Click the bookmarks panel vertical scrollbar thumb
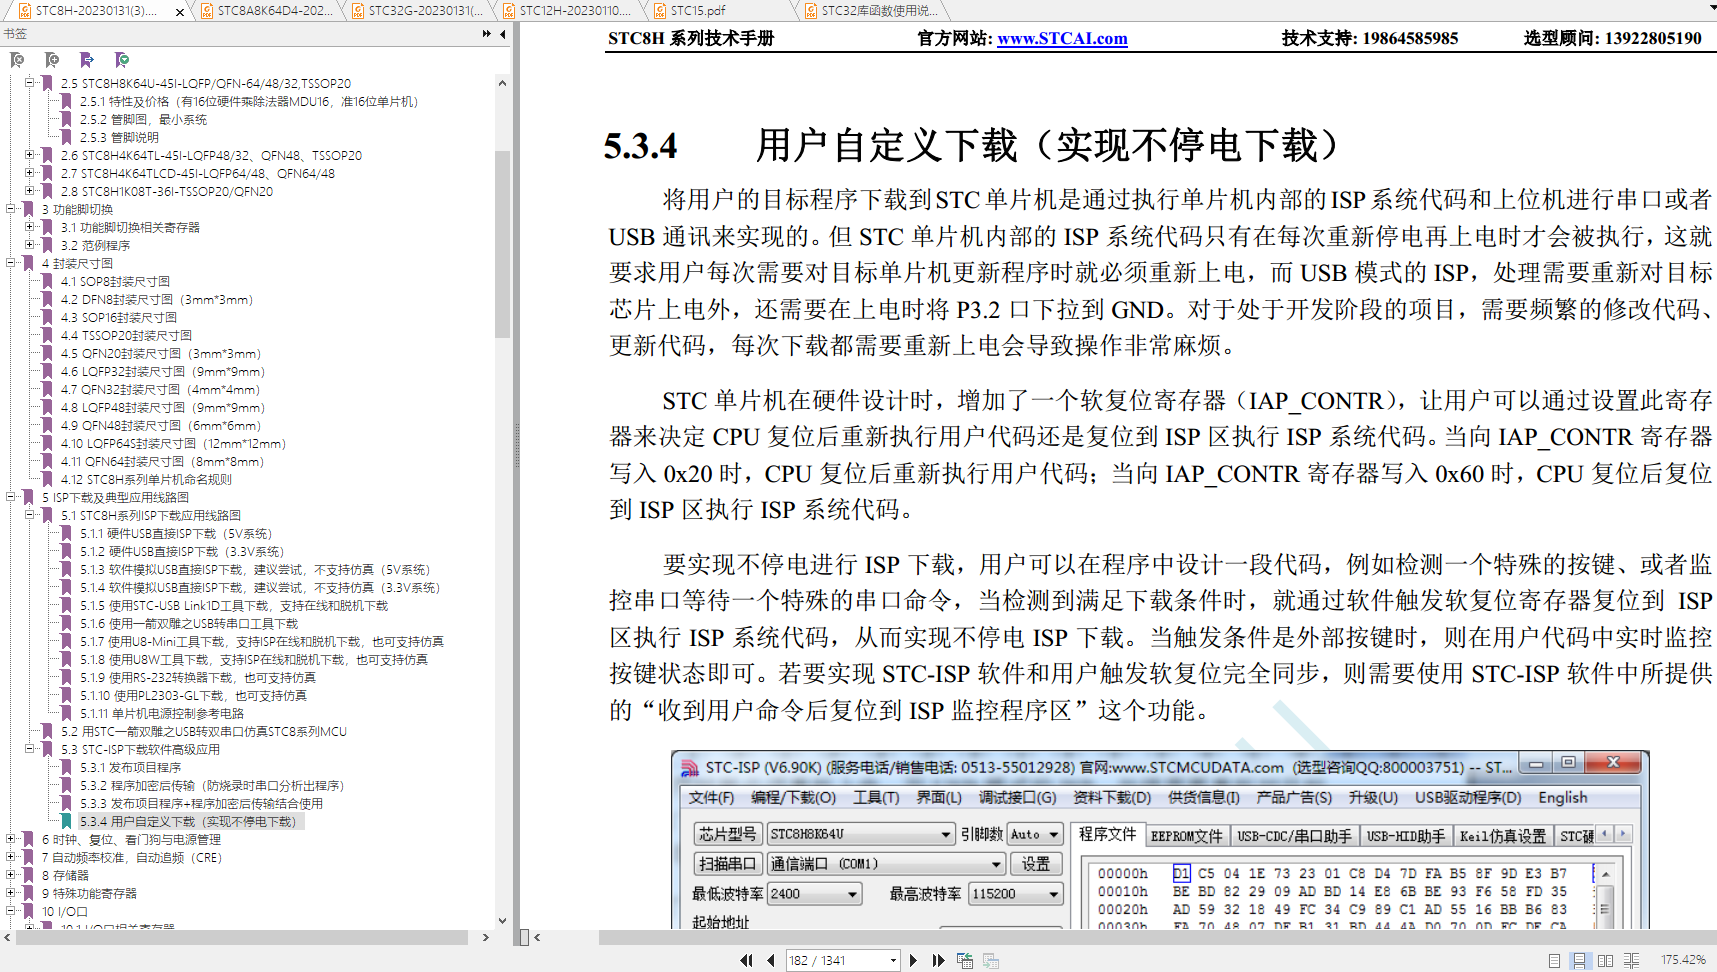 (502, 244)
